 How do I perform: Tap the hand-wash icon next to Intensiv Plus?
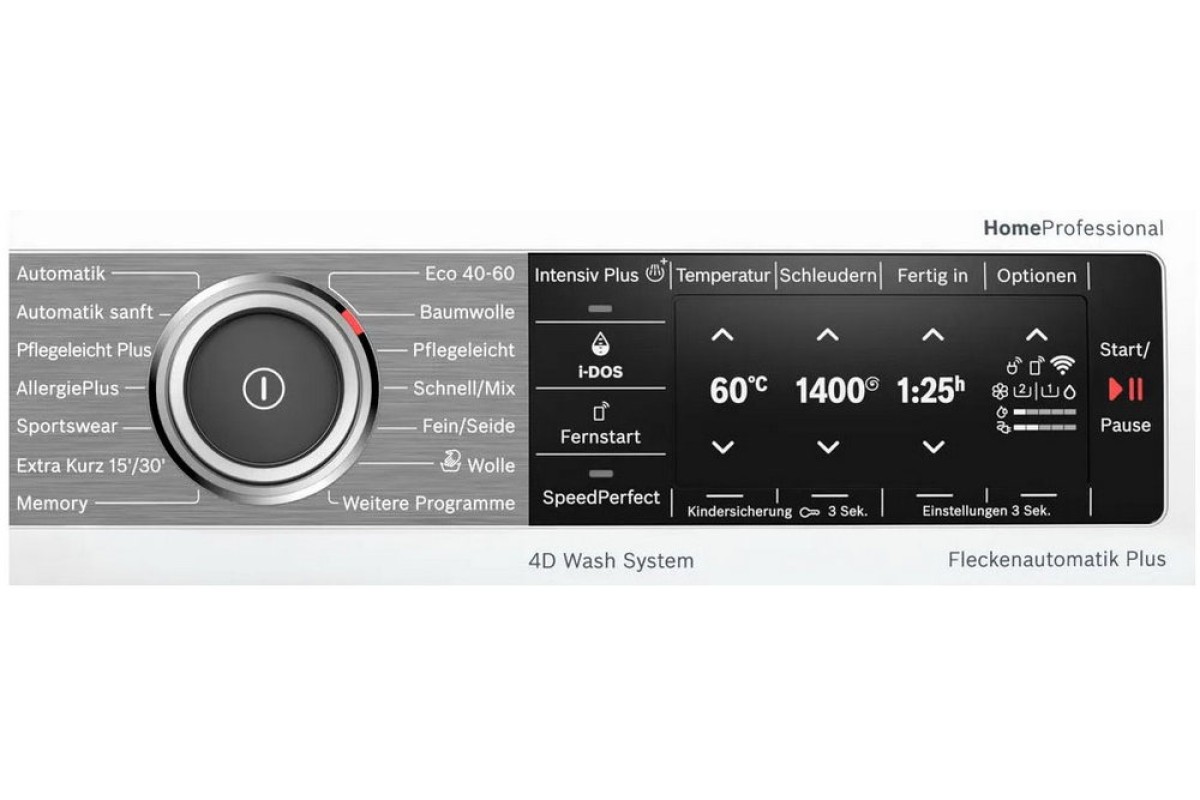(656, 271)
